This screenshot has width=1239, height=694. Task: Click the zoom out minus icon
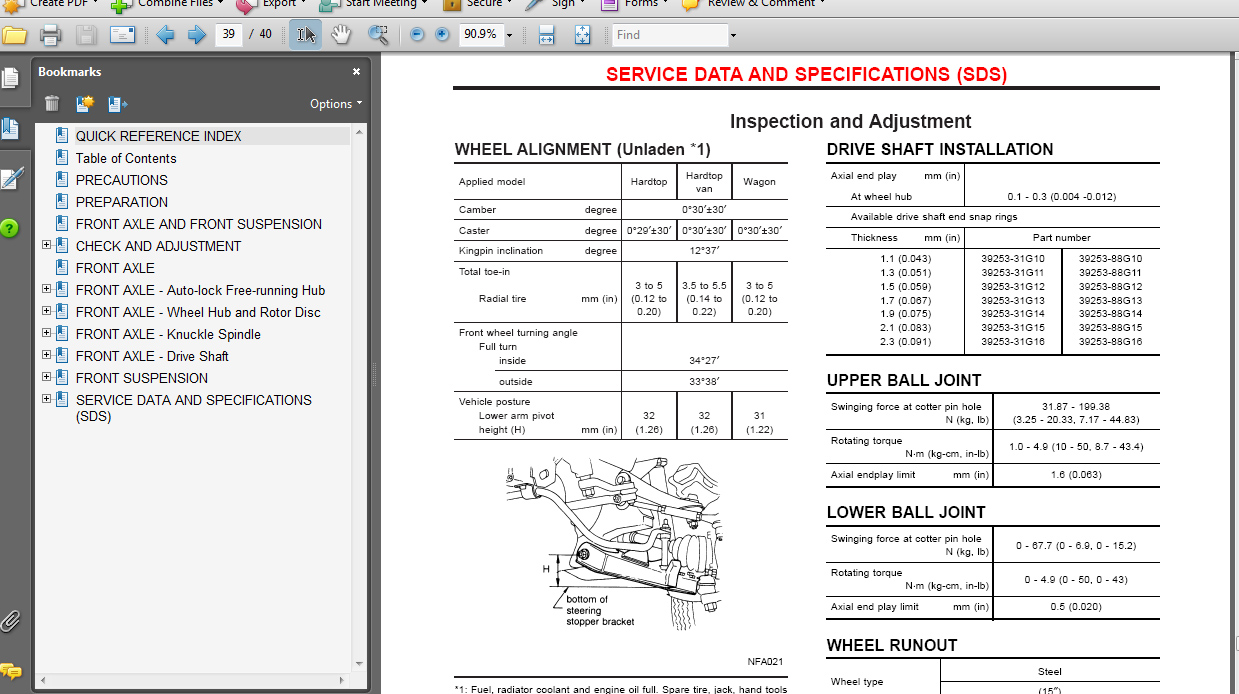417,35
